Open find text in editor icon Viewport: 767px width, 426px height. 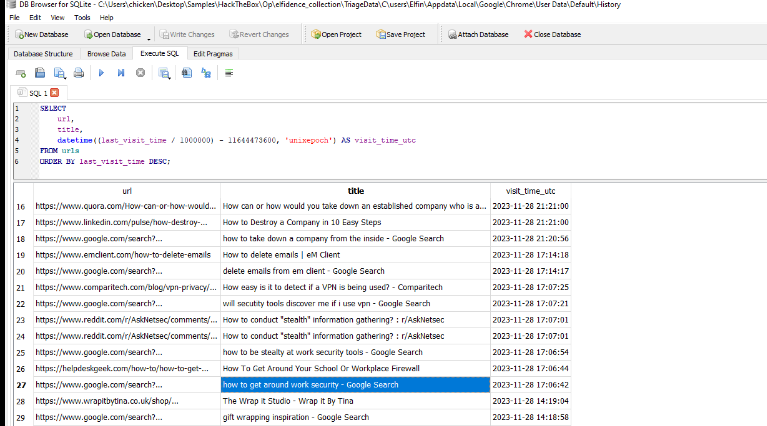(x=186, y=73)
